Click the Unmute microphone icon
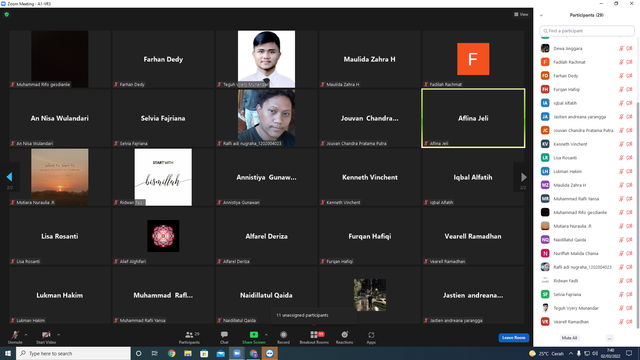640x360 pixels. (x=15, y=335)
